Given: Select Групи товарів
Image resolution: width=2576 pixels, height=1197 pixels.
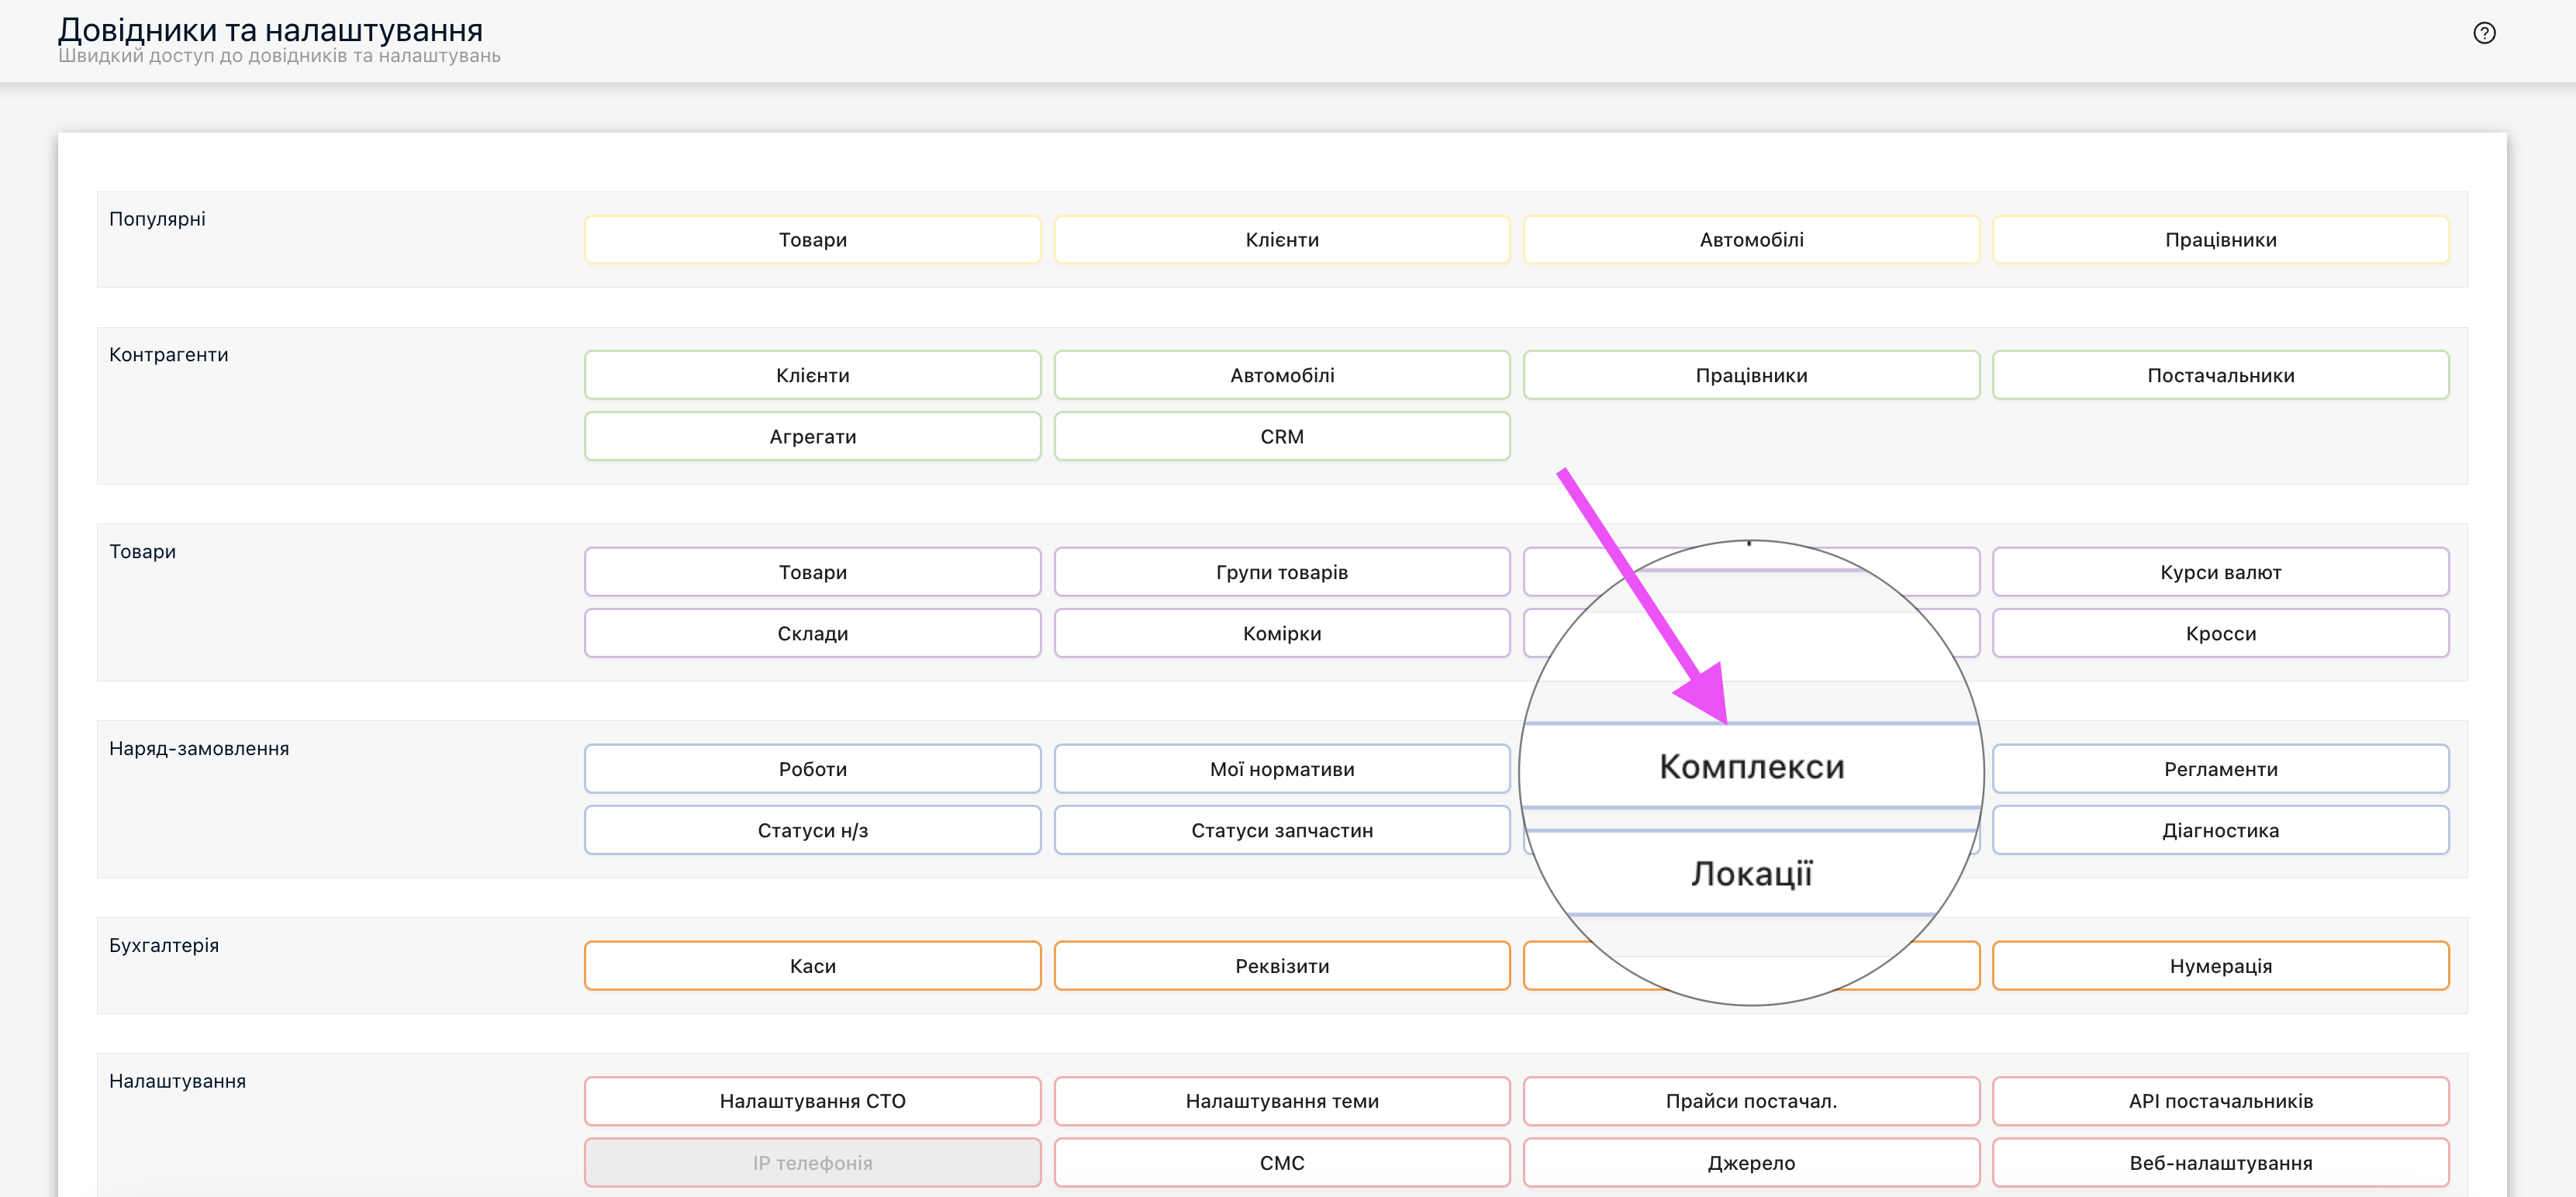Looking at the screenshot, I should (x=1282, y=572).
